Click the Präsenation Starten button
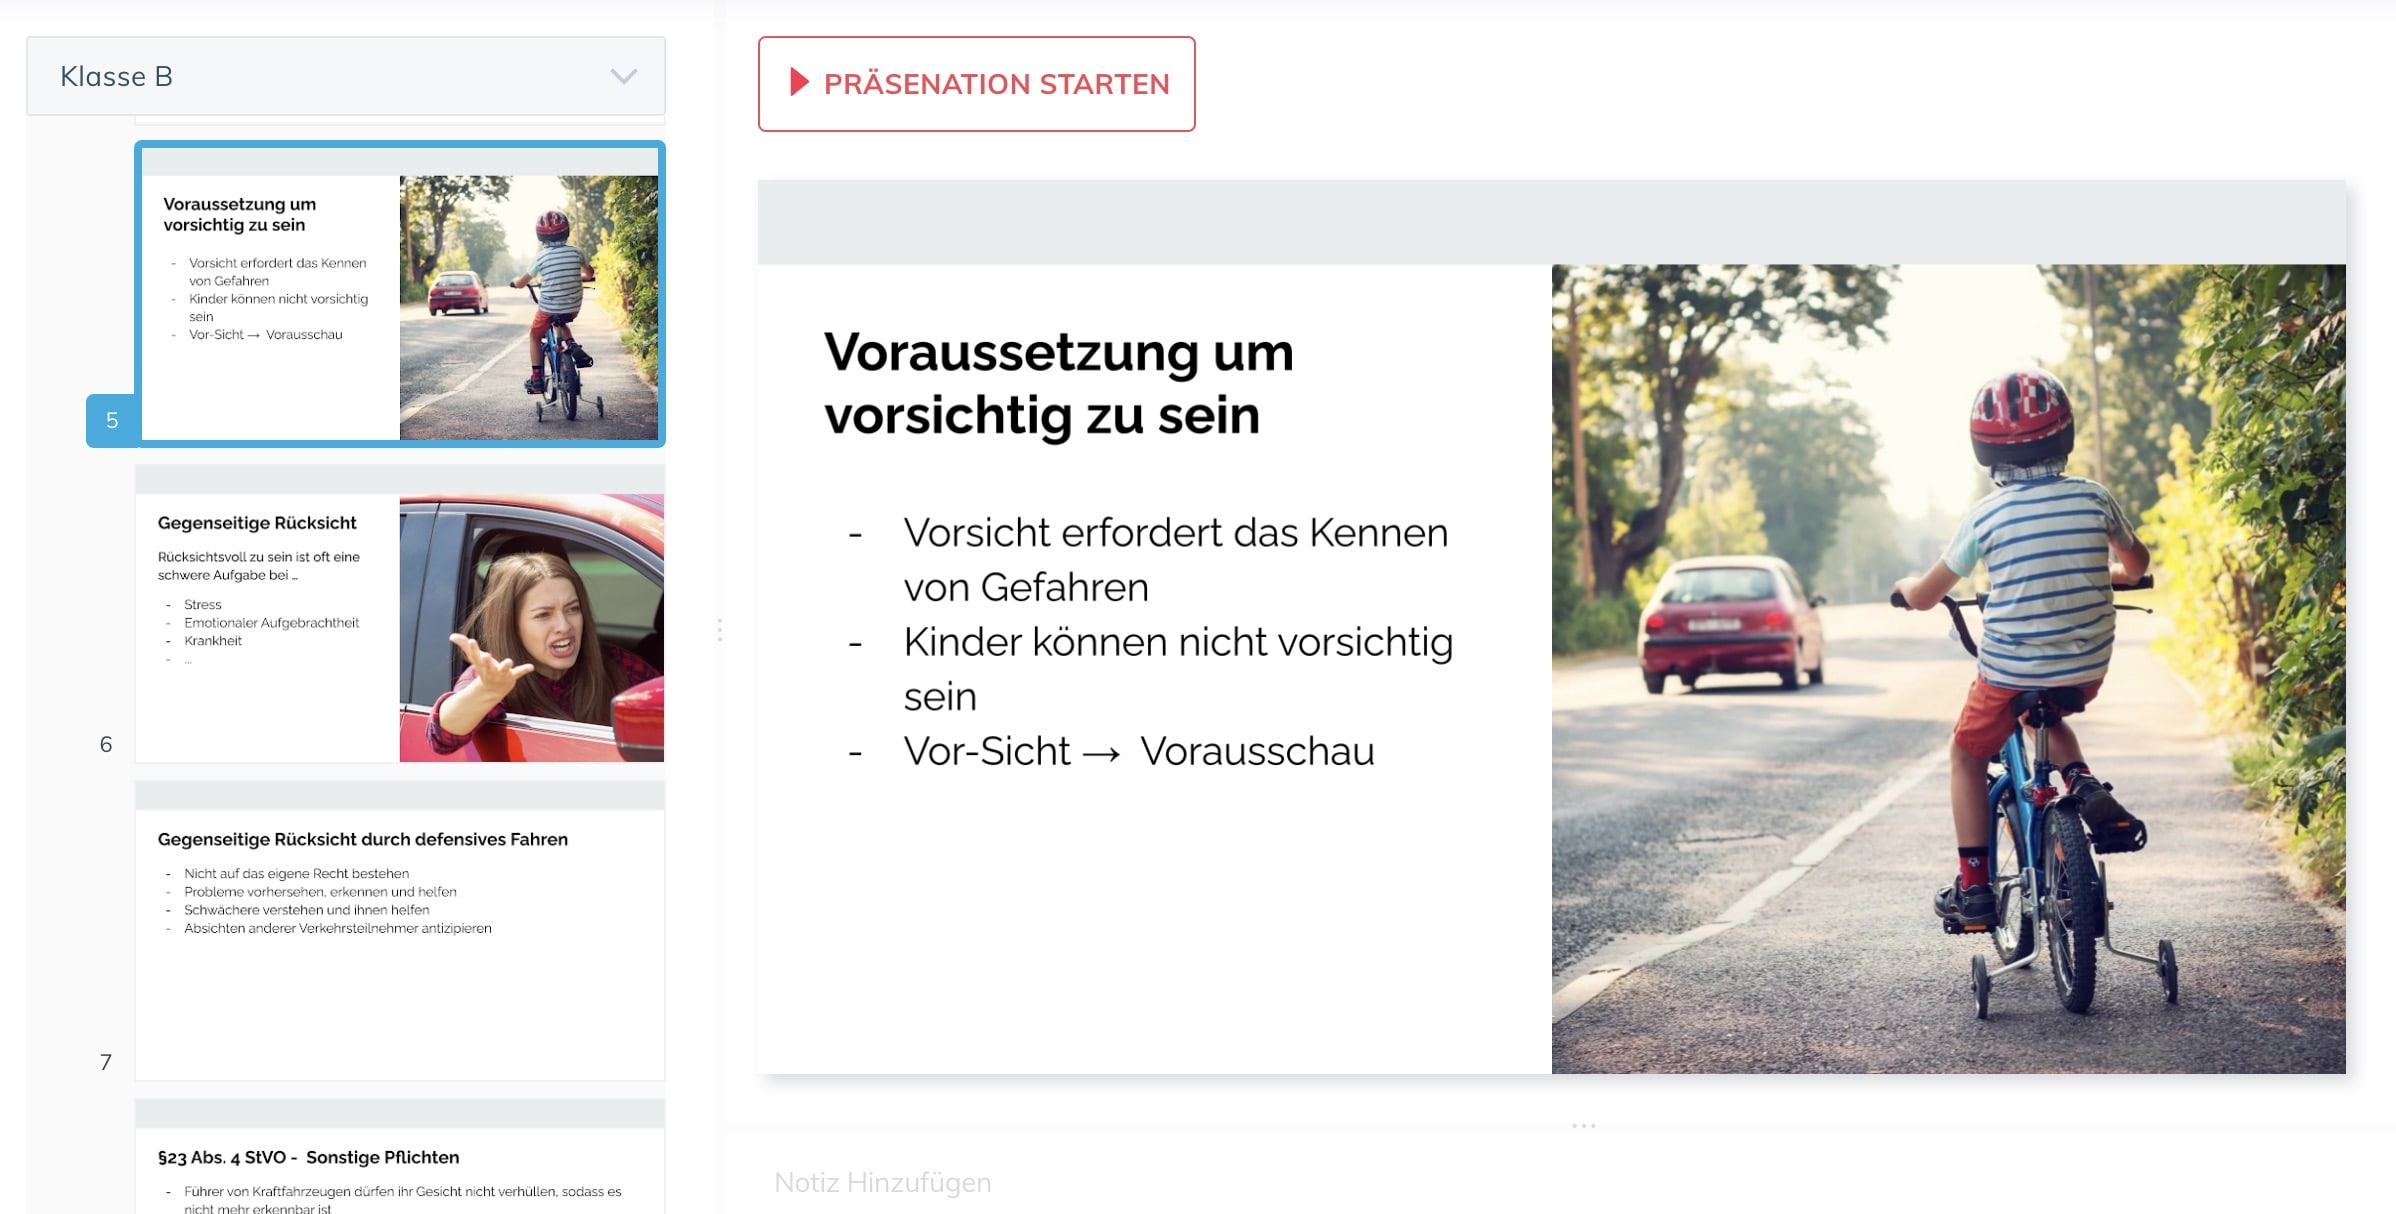This screenshot has height=1214, width=2396. (976, 84)
